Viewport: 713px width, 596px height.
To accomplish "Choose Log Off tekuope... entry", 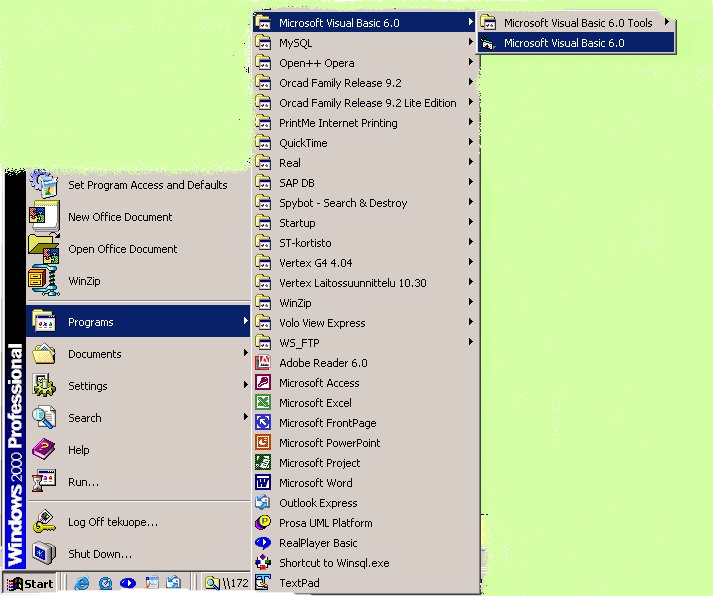I will tap(138, 522).
